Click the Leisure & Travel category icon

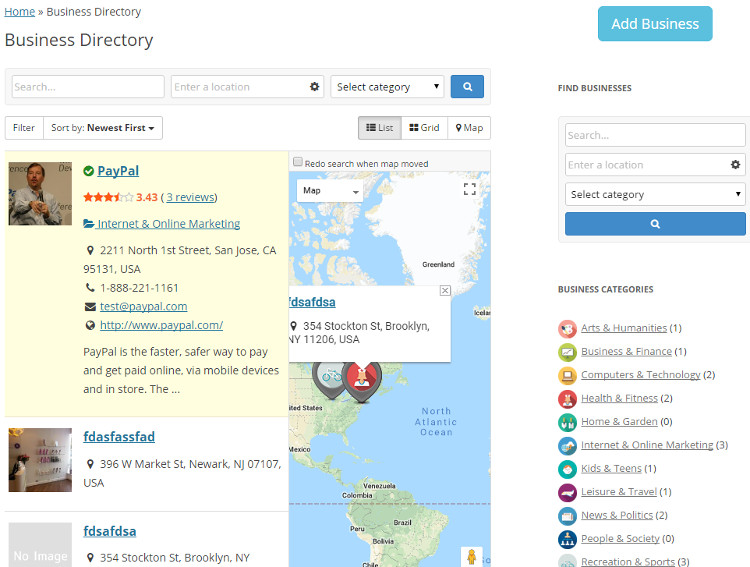coord(567,492)
